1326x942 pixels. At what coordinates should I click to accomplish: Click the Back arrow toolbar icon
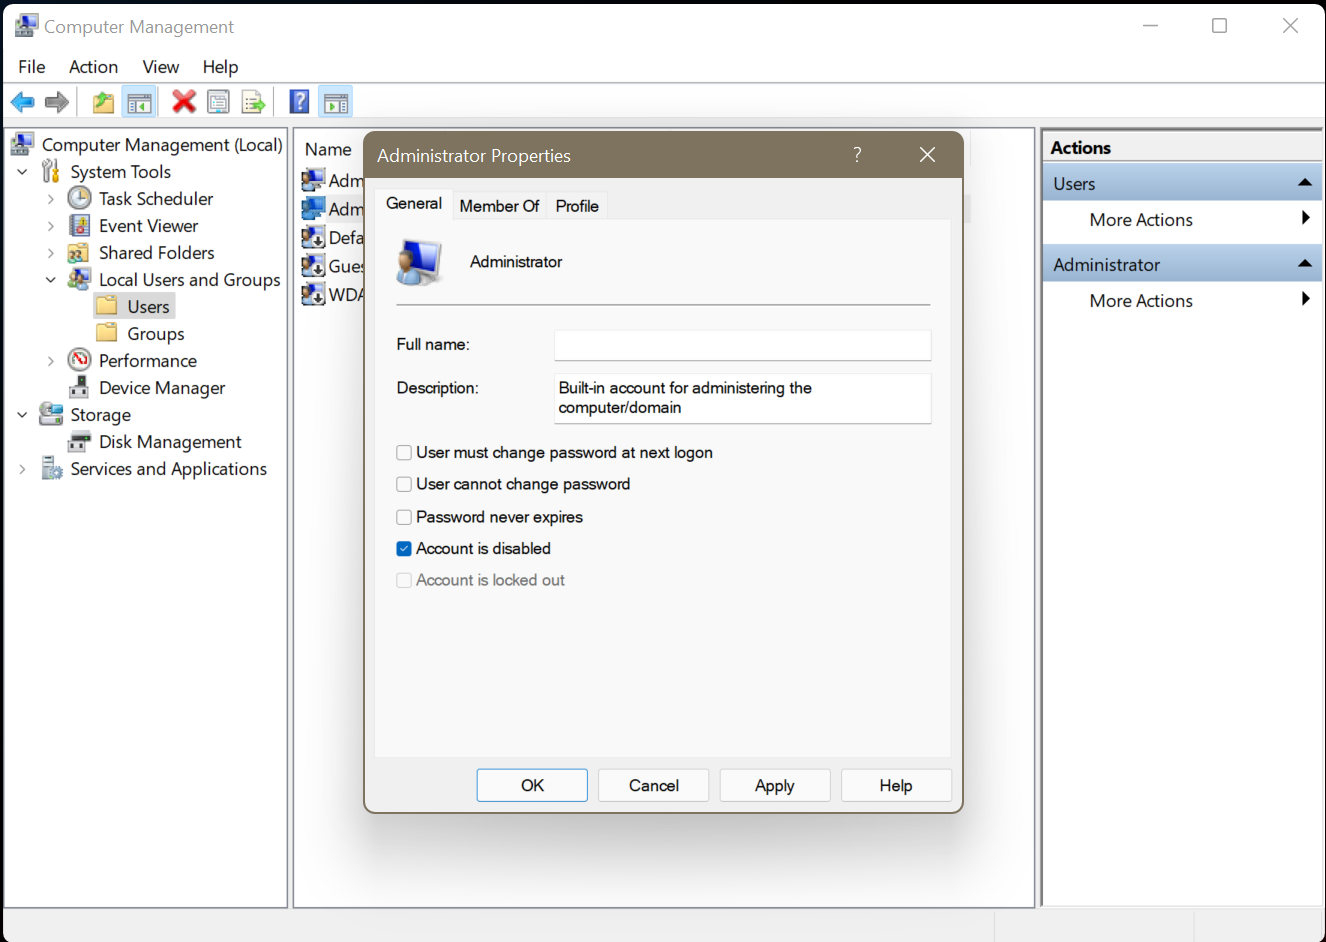click(x=23, y=102)
